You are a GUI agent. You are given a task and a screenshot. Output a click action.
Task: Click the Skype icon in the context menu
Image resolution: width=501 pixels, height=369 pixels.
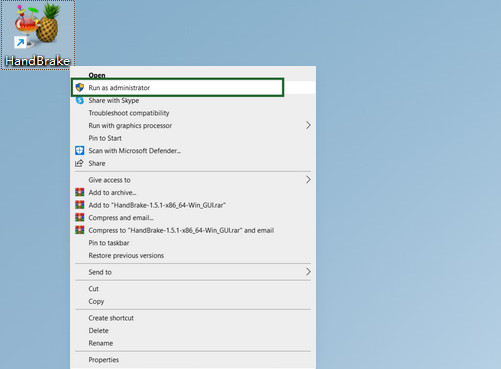coord(80,100)
